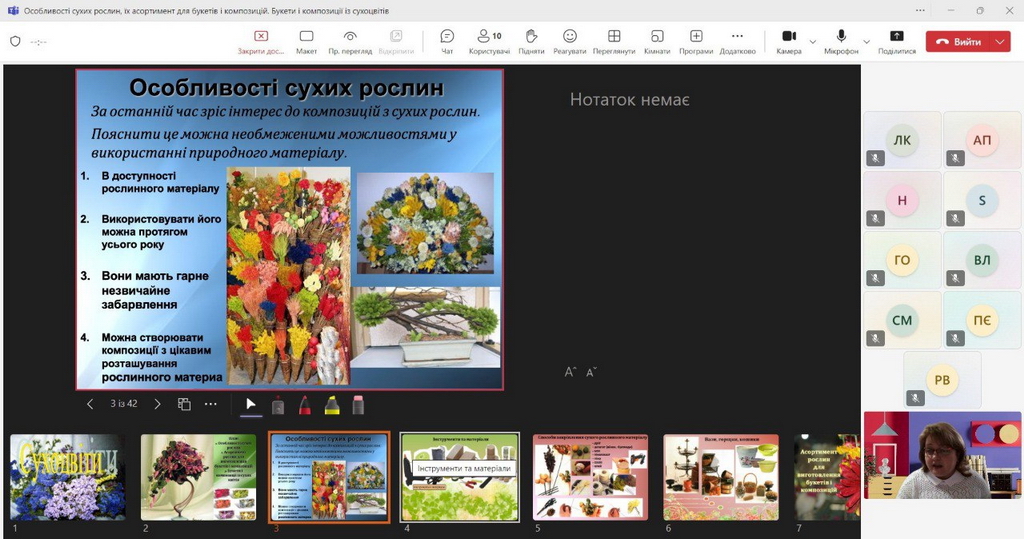Open the Реагувати reactions picker
Viewport: 1024px width, 539px height.
pyautogui.click(x=569, y=41)
